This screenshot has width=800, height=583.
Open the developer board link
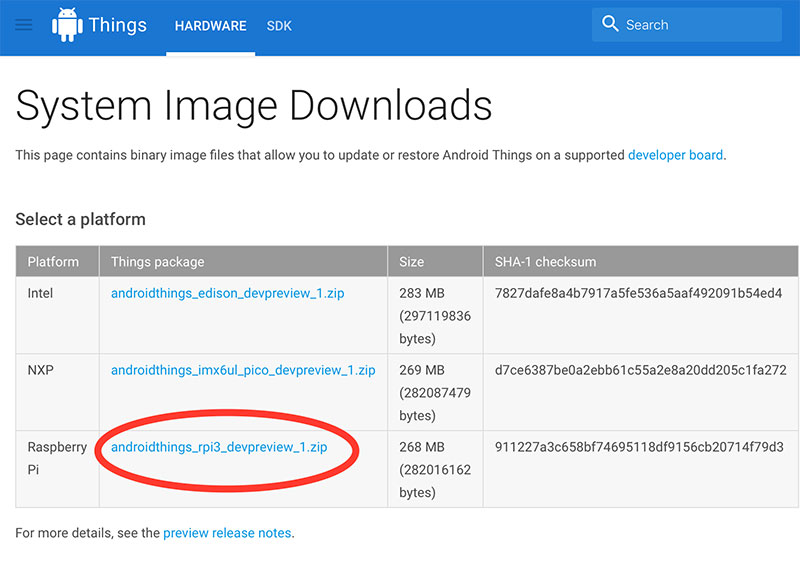click(676, 155)
